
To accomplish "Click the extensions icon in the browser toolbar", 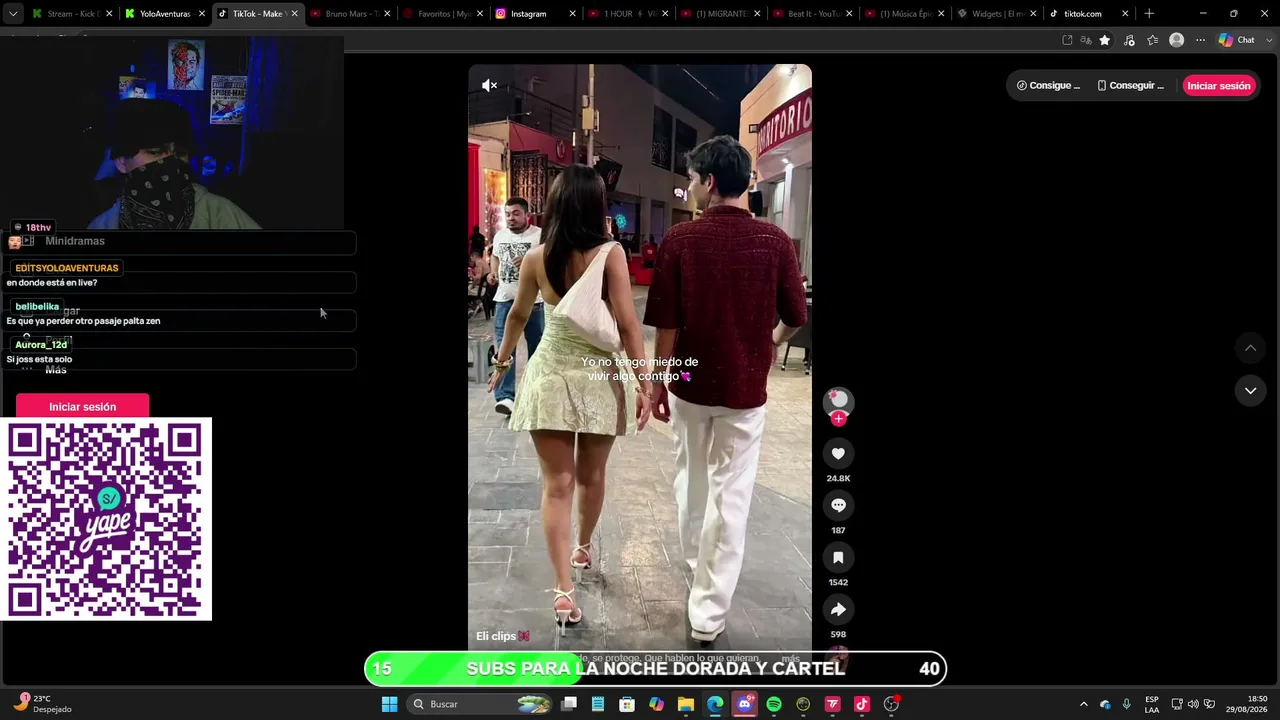I will [x=1129, y=40].
